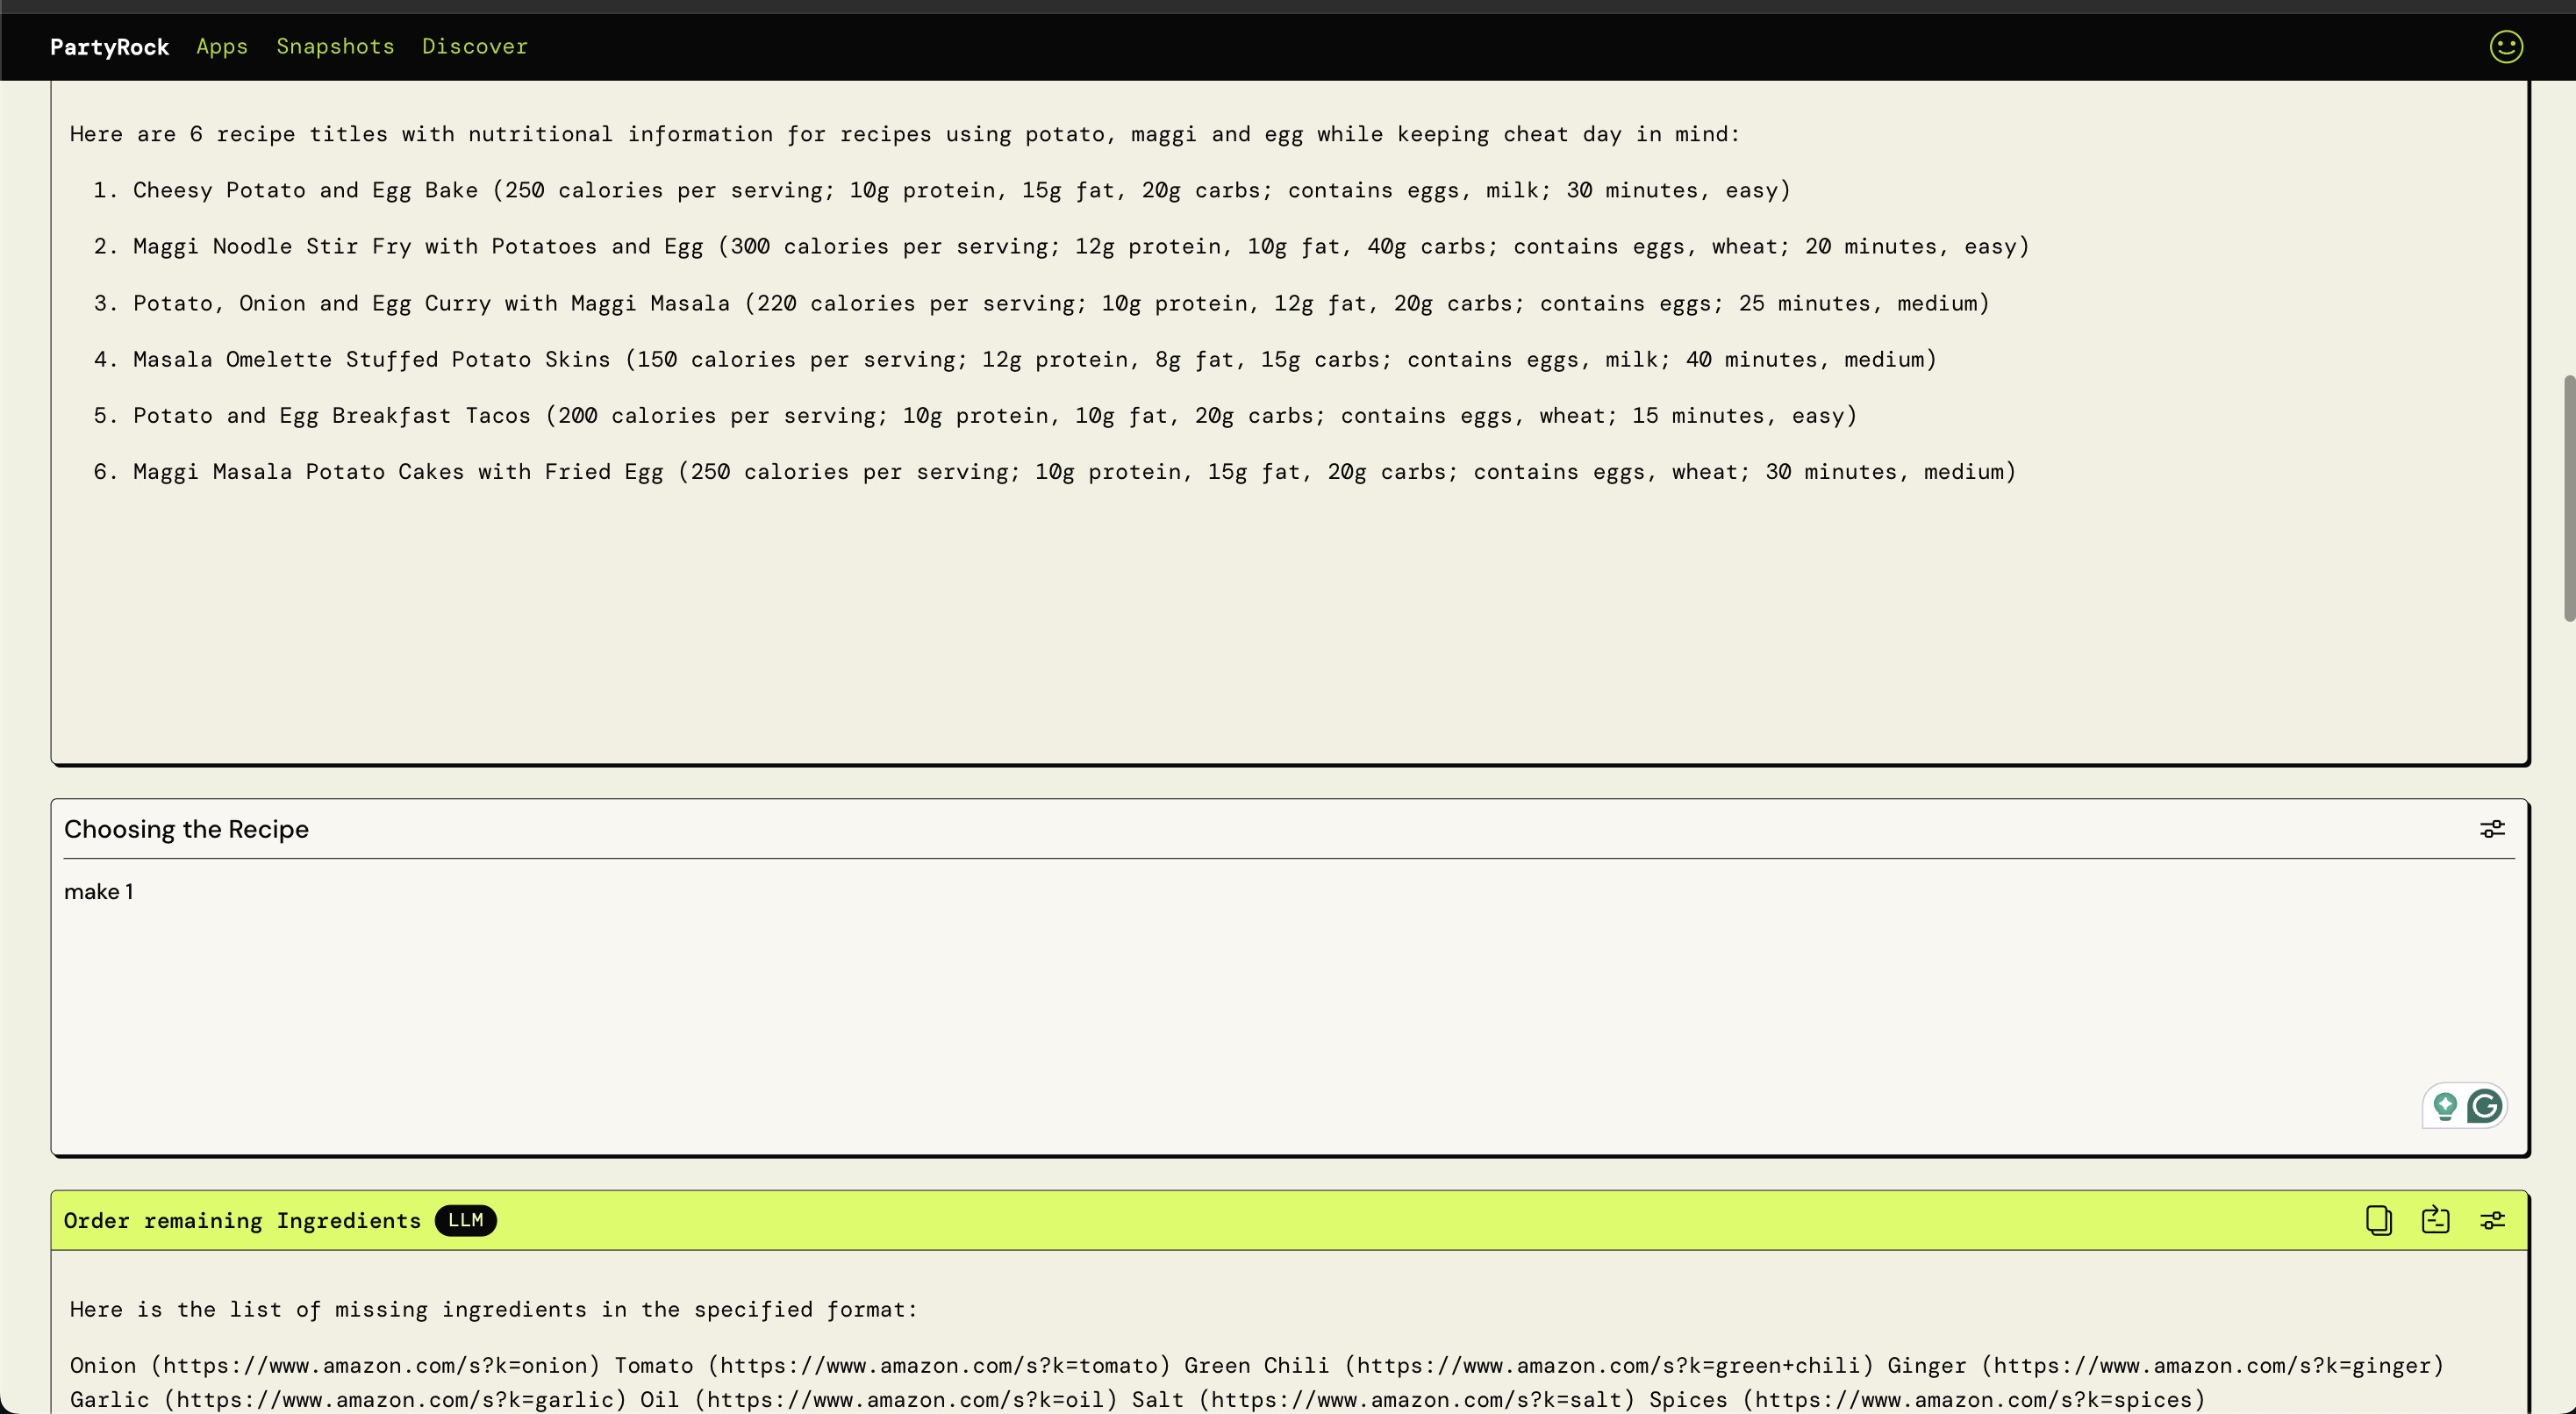This screenshot has width=2576, height=1414.
Task: Click the 'Choosing the Recipe' widget title
Action: [x=186, y=829]
